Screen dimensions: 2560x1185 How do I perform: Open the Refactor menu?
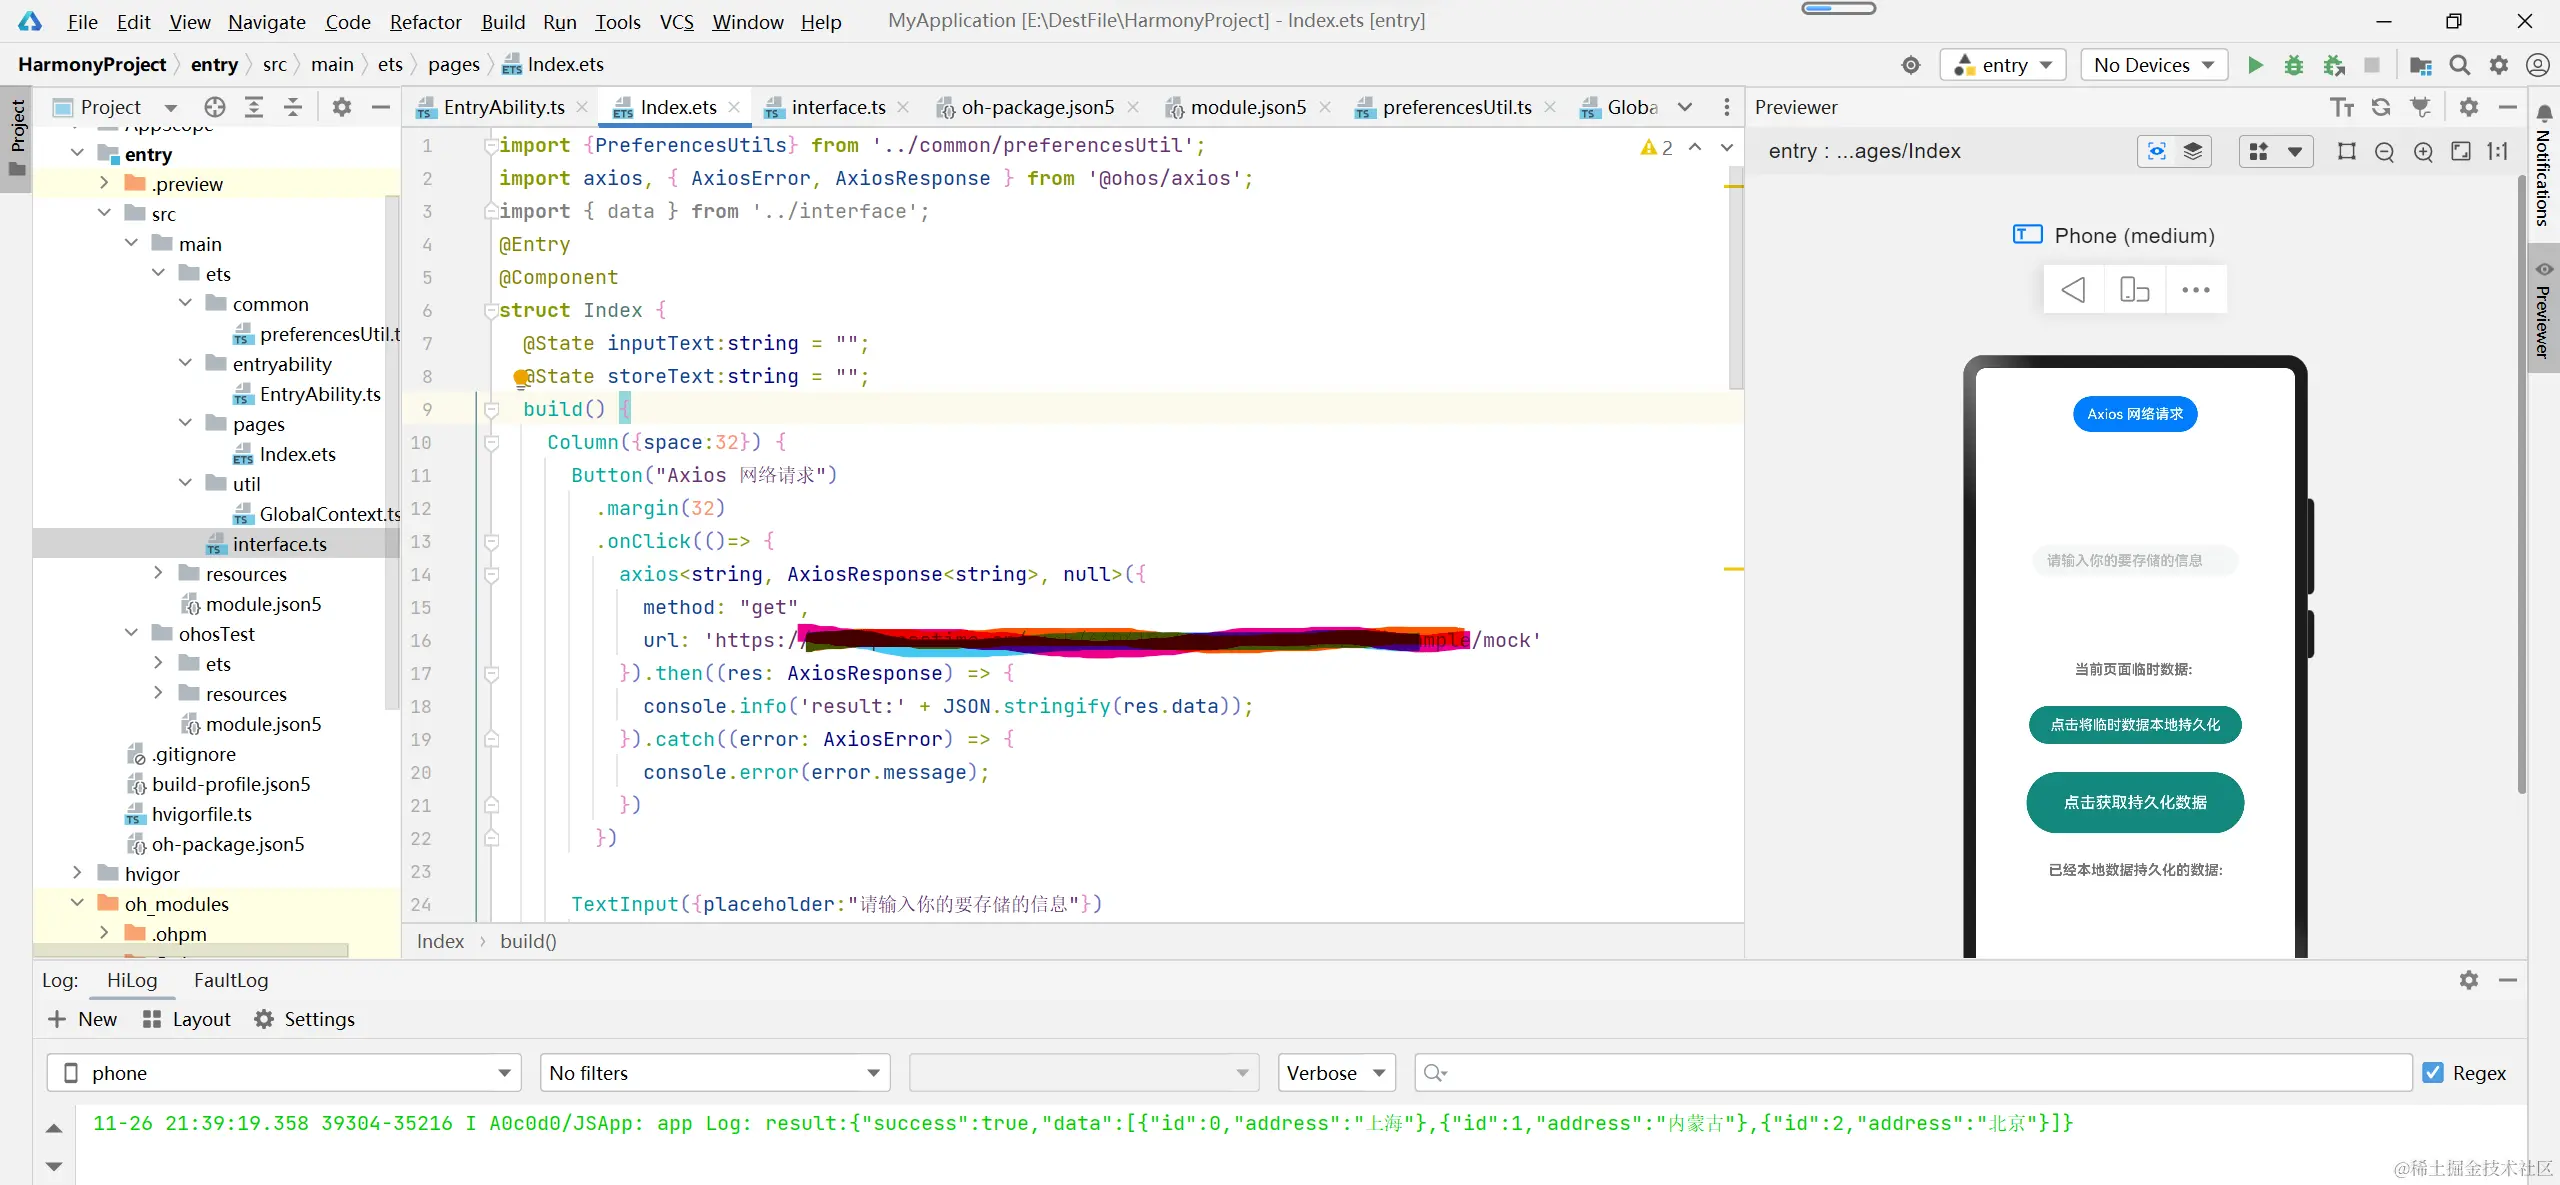(x=425, y=21)
